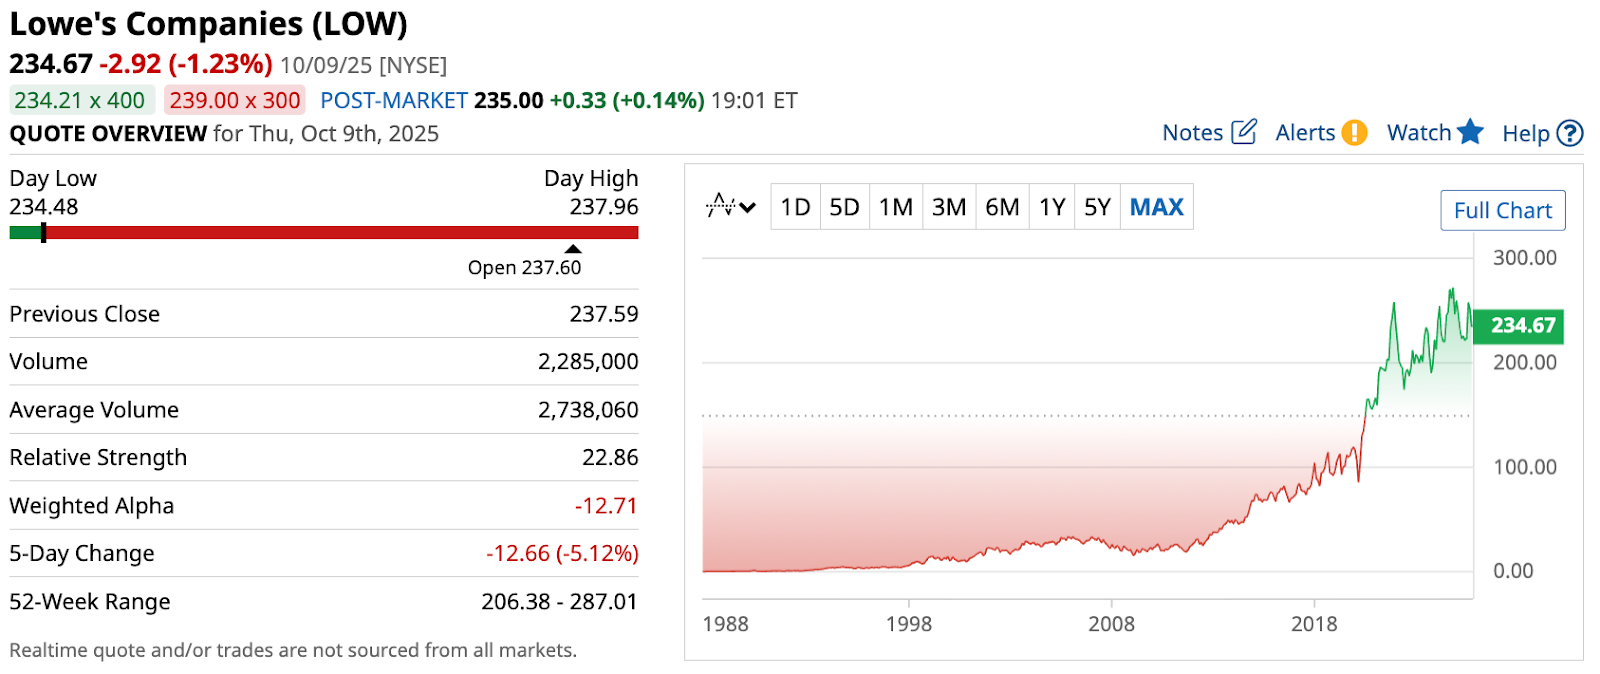1600x674 pixels.
Task: Click the Watch star icon
Action: click(1470, 132)
